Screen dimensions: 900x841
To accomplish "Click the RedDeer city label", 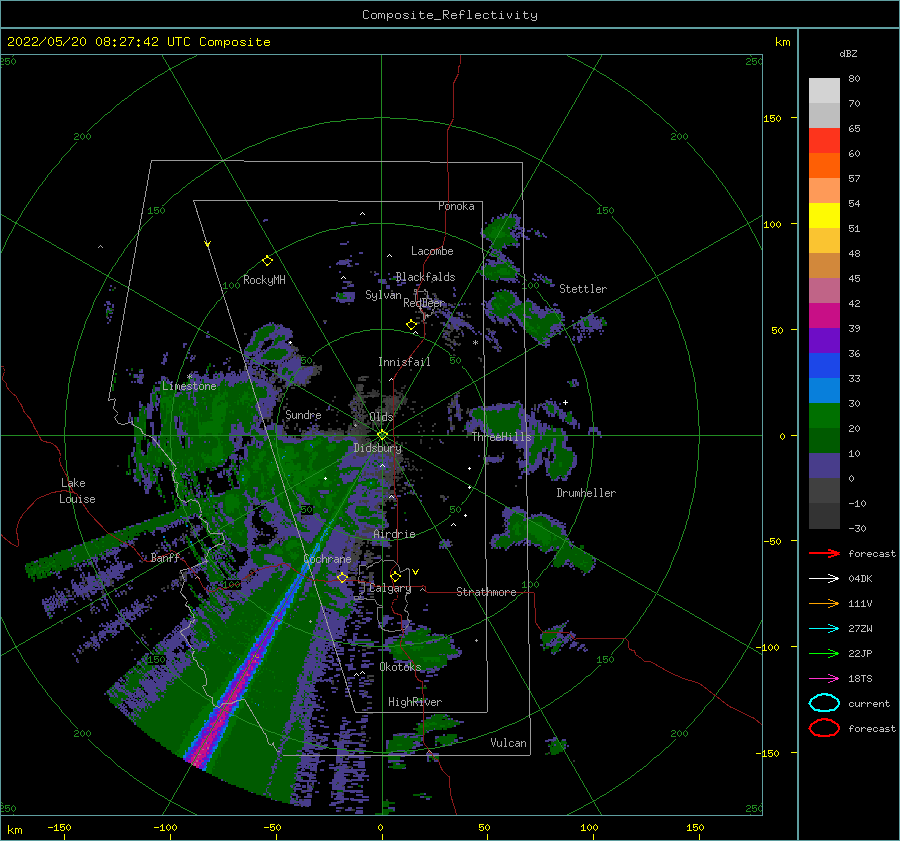I will (424, 303).
